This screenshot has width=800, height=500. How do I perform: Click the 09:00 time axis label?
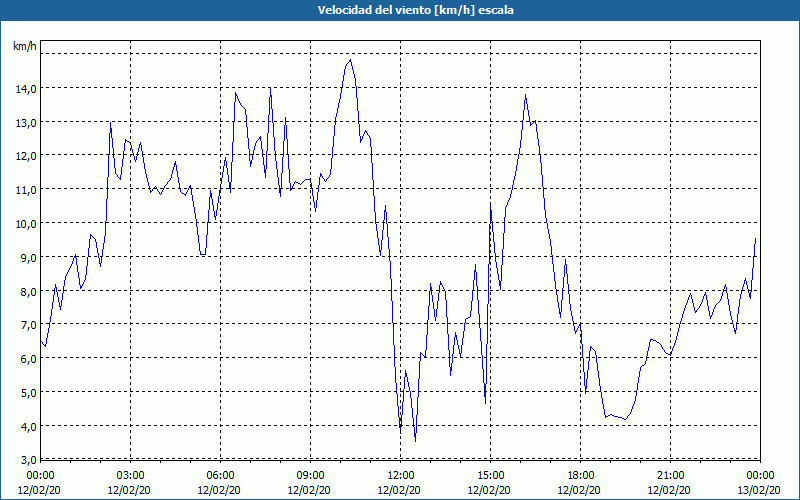[310, 476]
